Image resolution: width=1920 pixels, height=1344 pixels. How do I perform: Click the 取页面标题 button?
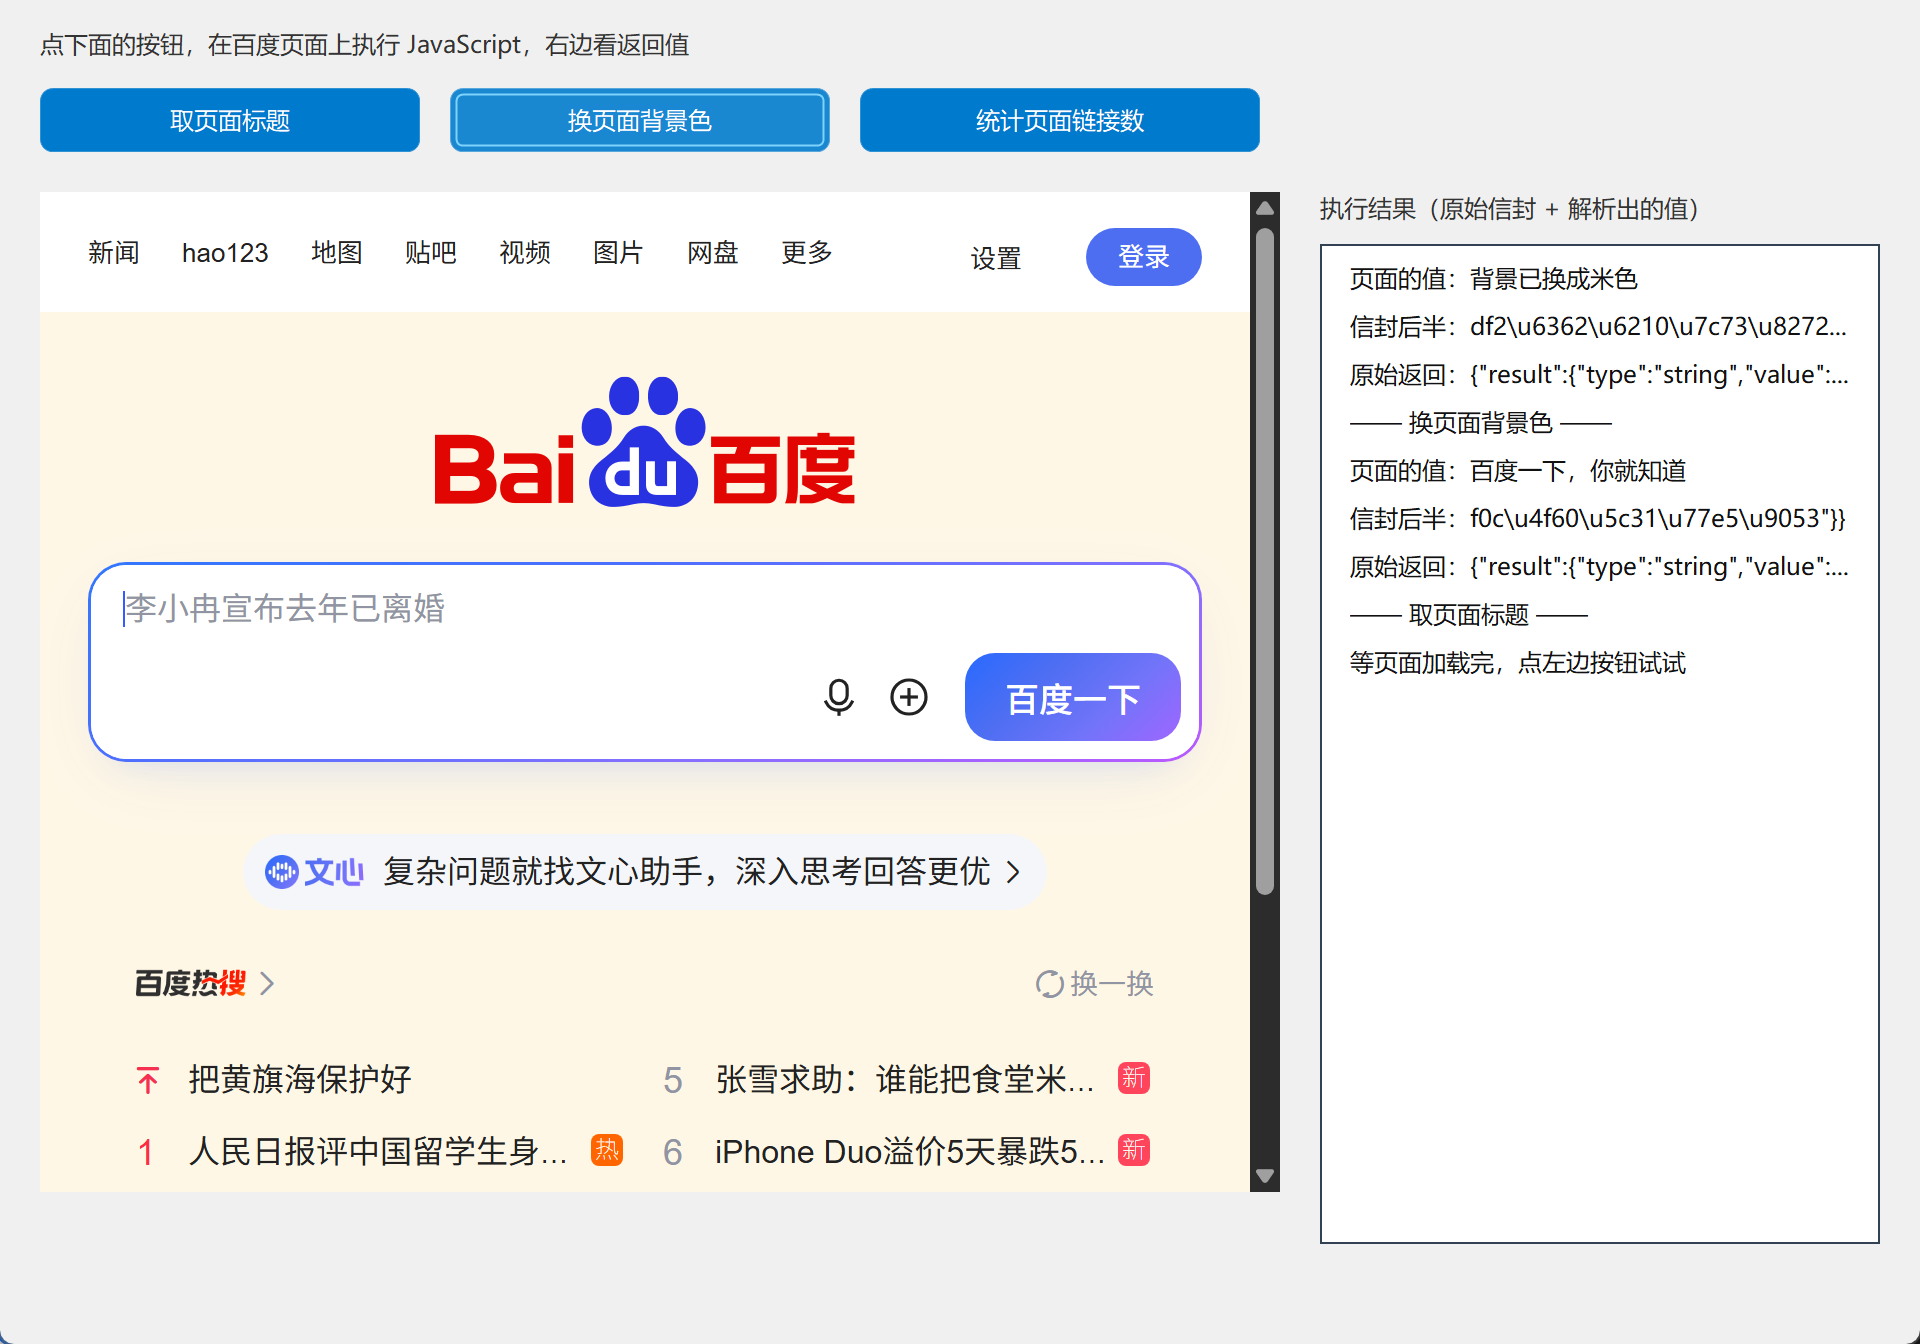pyautogui.click(x=230, y=120)
